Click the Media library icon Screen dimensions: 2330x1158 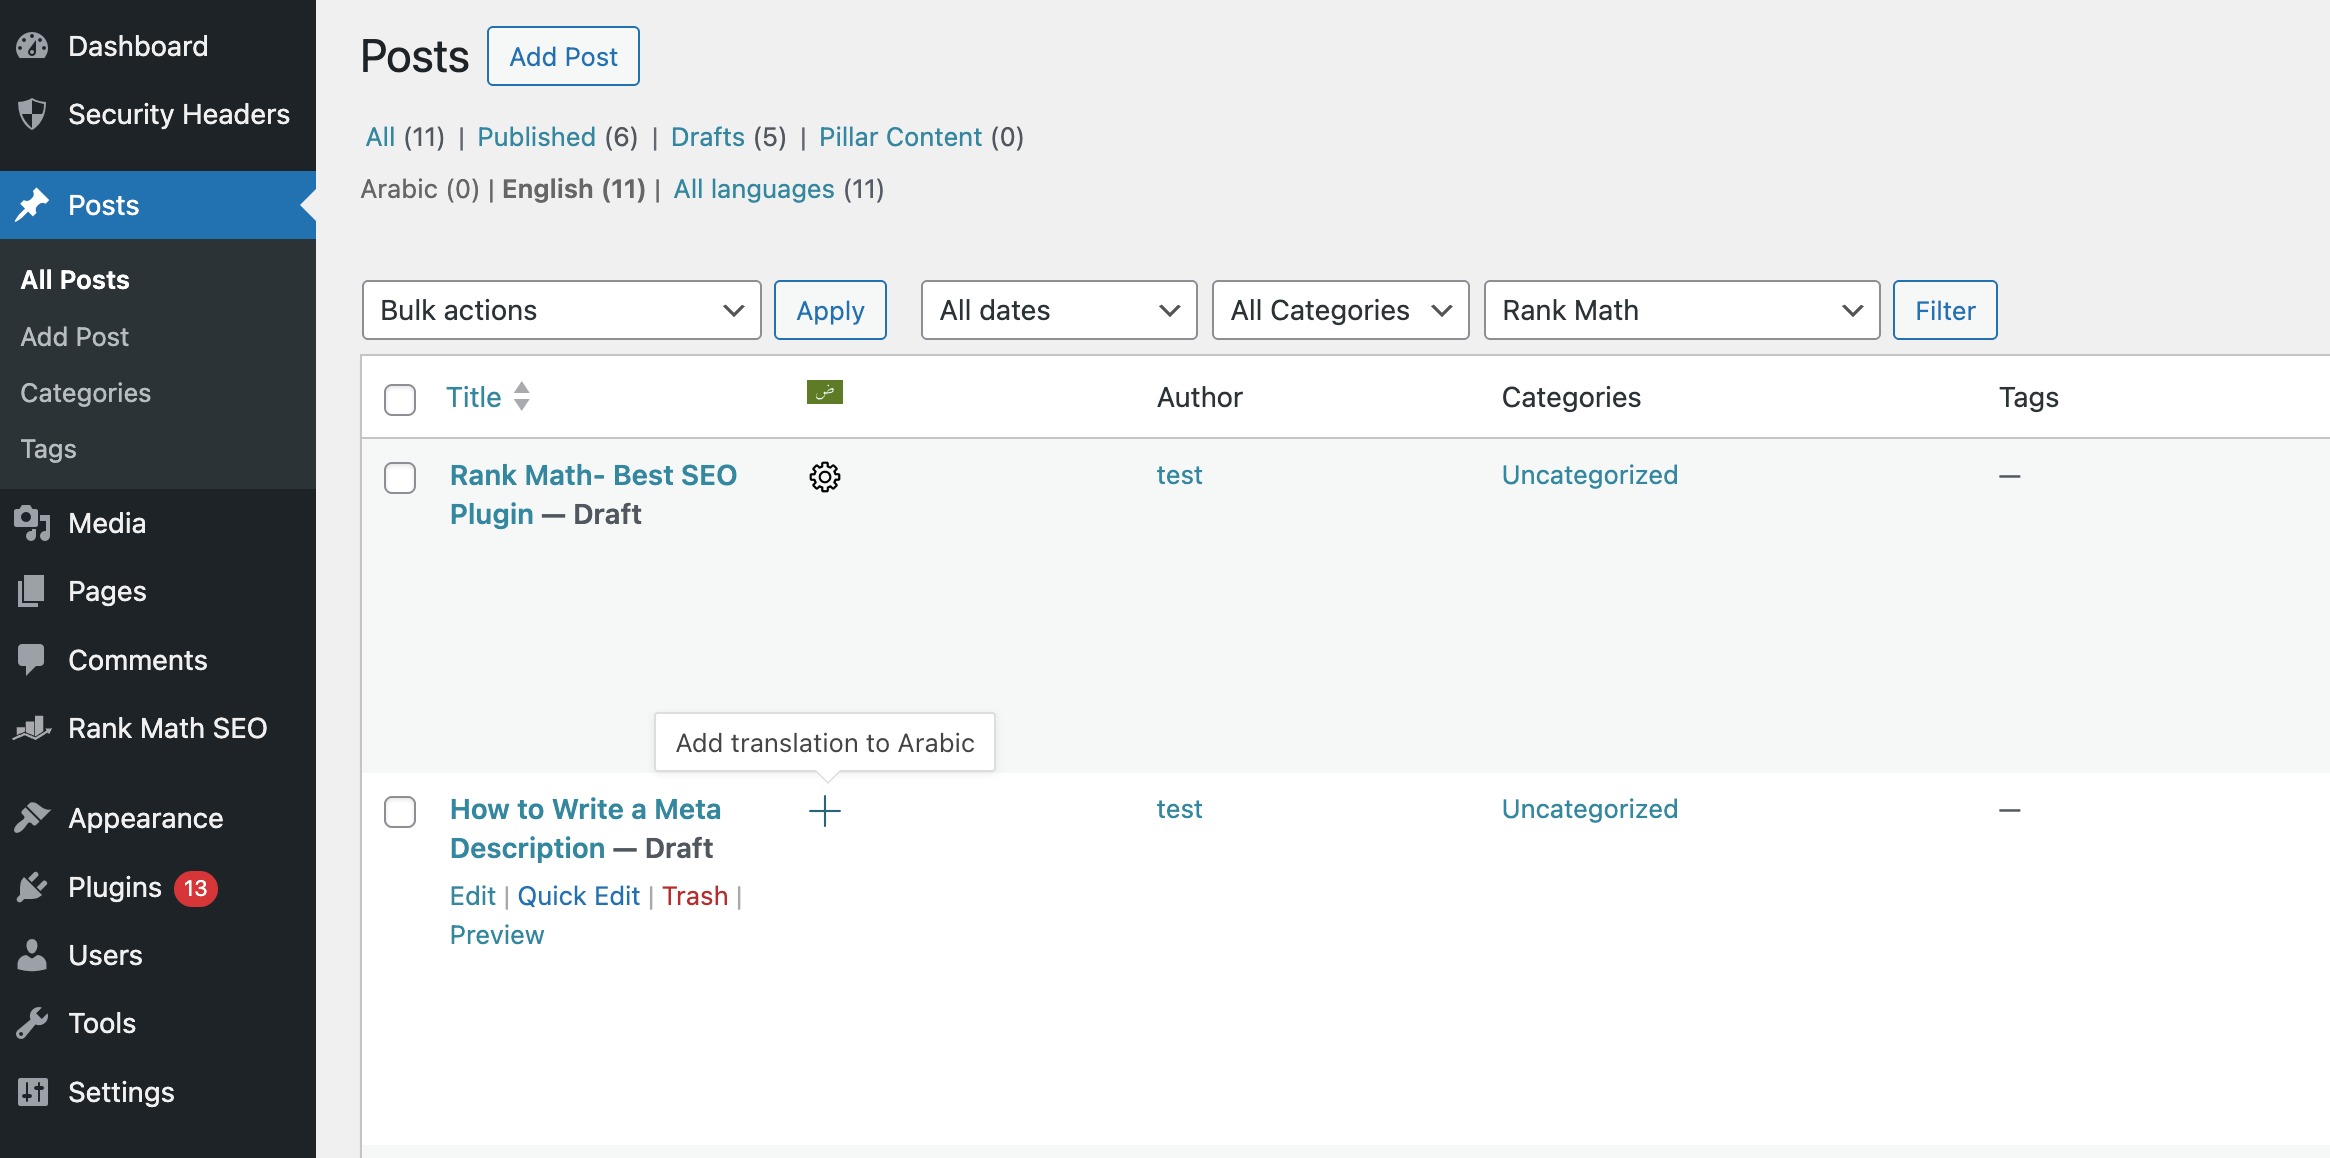[x=32, y=523]
